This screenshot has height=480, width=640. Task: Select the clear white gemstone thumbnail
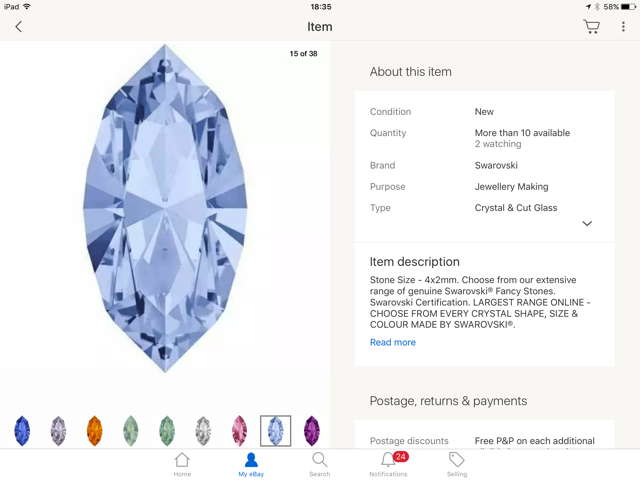point(203,431)
